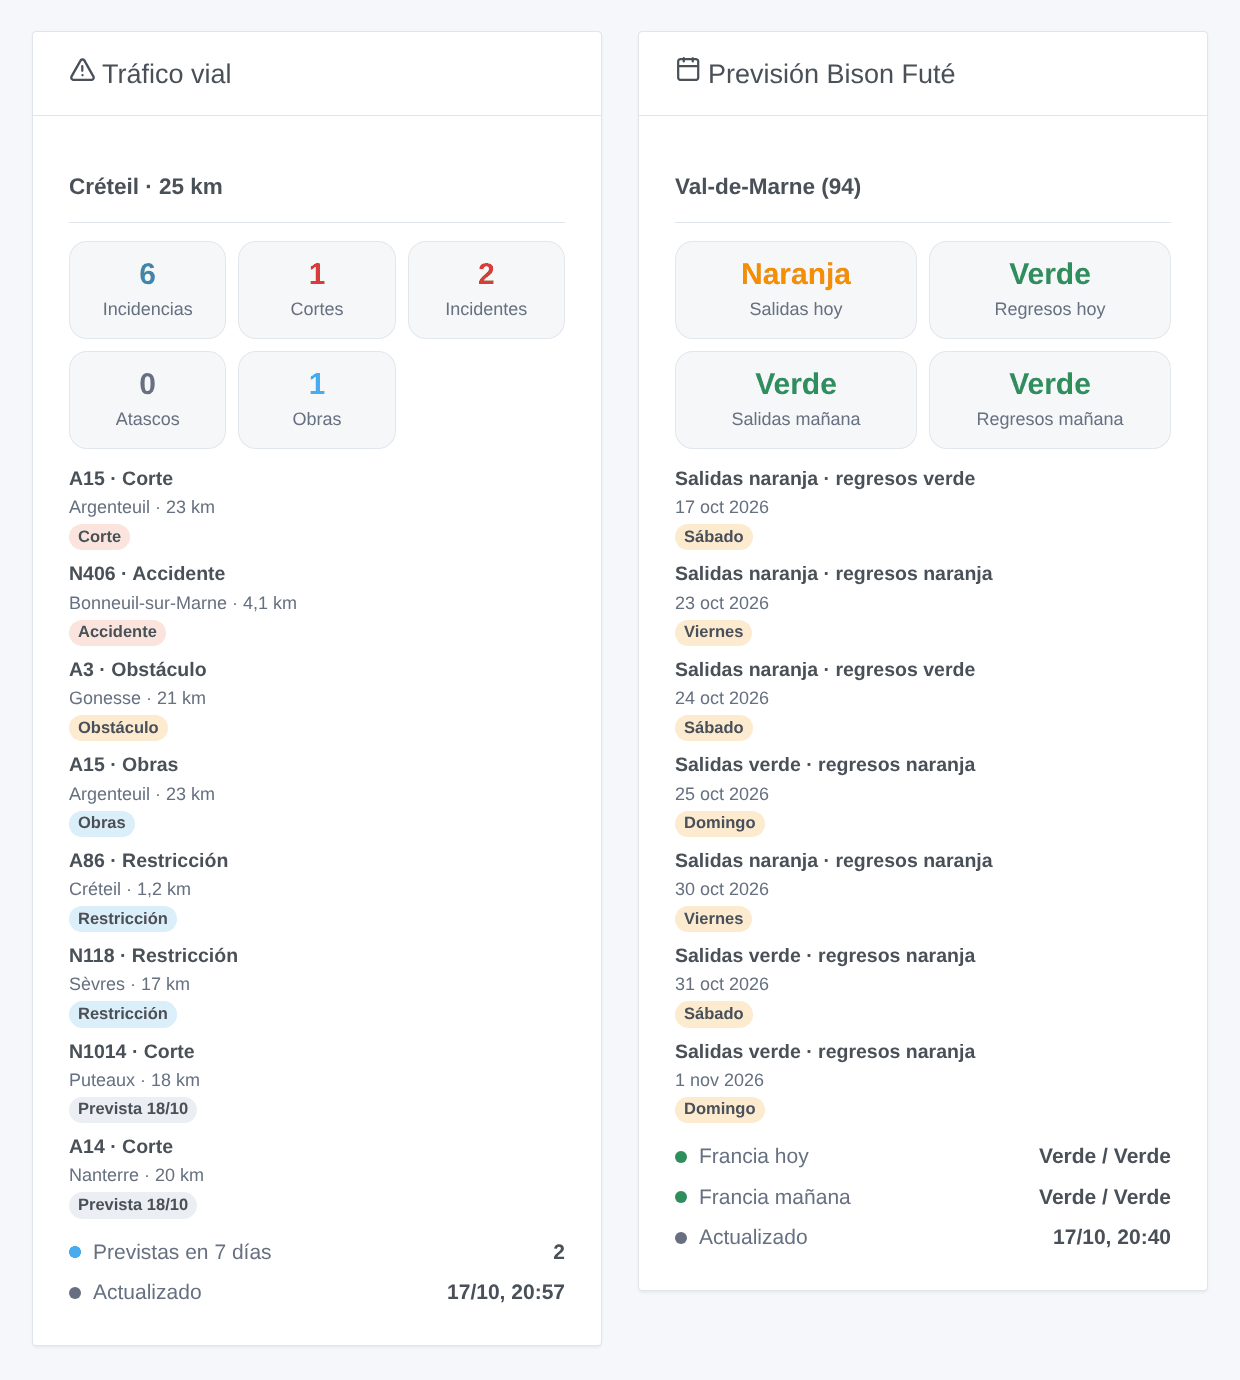Open the A15 · Corte incident entry
The image size is (1240, 1380).
tap(121, 479)
